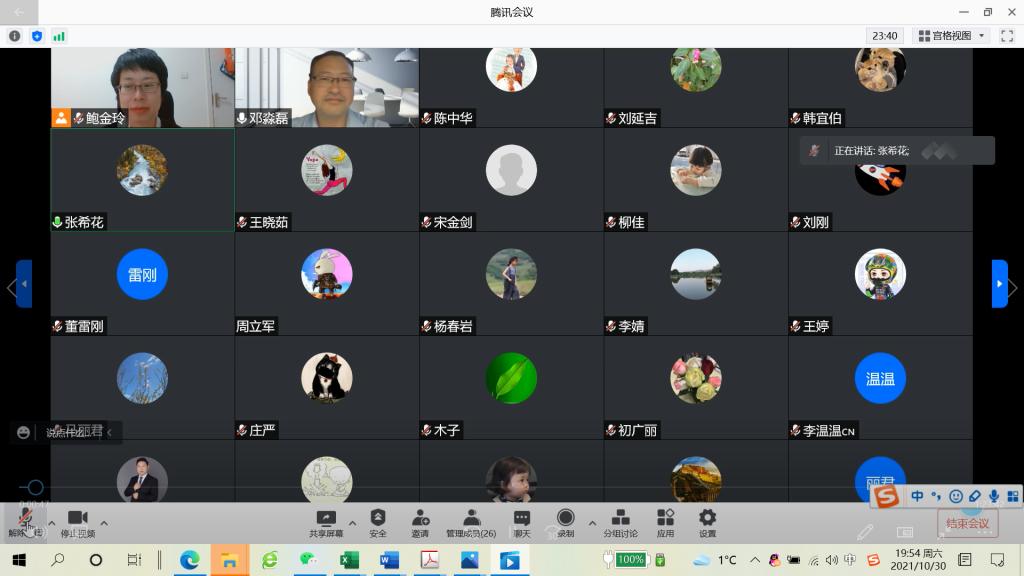Click the Invite (邀请) icon
This screenshot has width=1024, height=576.
point(420,524)
